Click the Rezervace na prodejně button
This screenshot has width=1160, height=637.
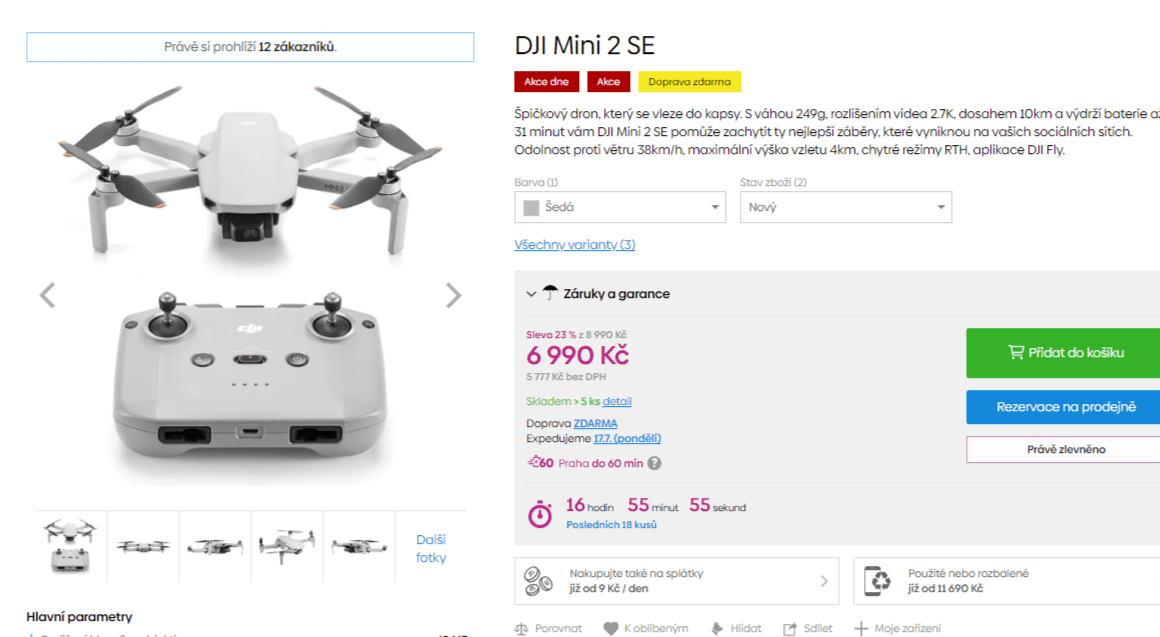[1063, 407]
